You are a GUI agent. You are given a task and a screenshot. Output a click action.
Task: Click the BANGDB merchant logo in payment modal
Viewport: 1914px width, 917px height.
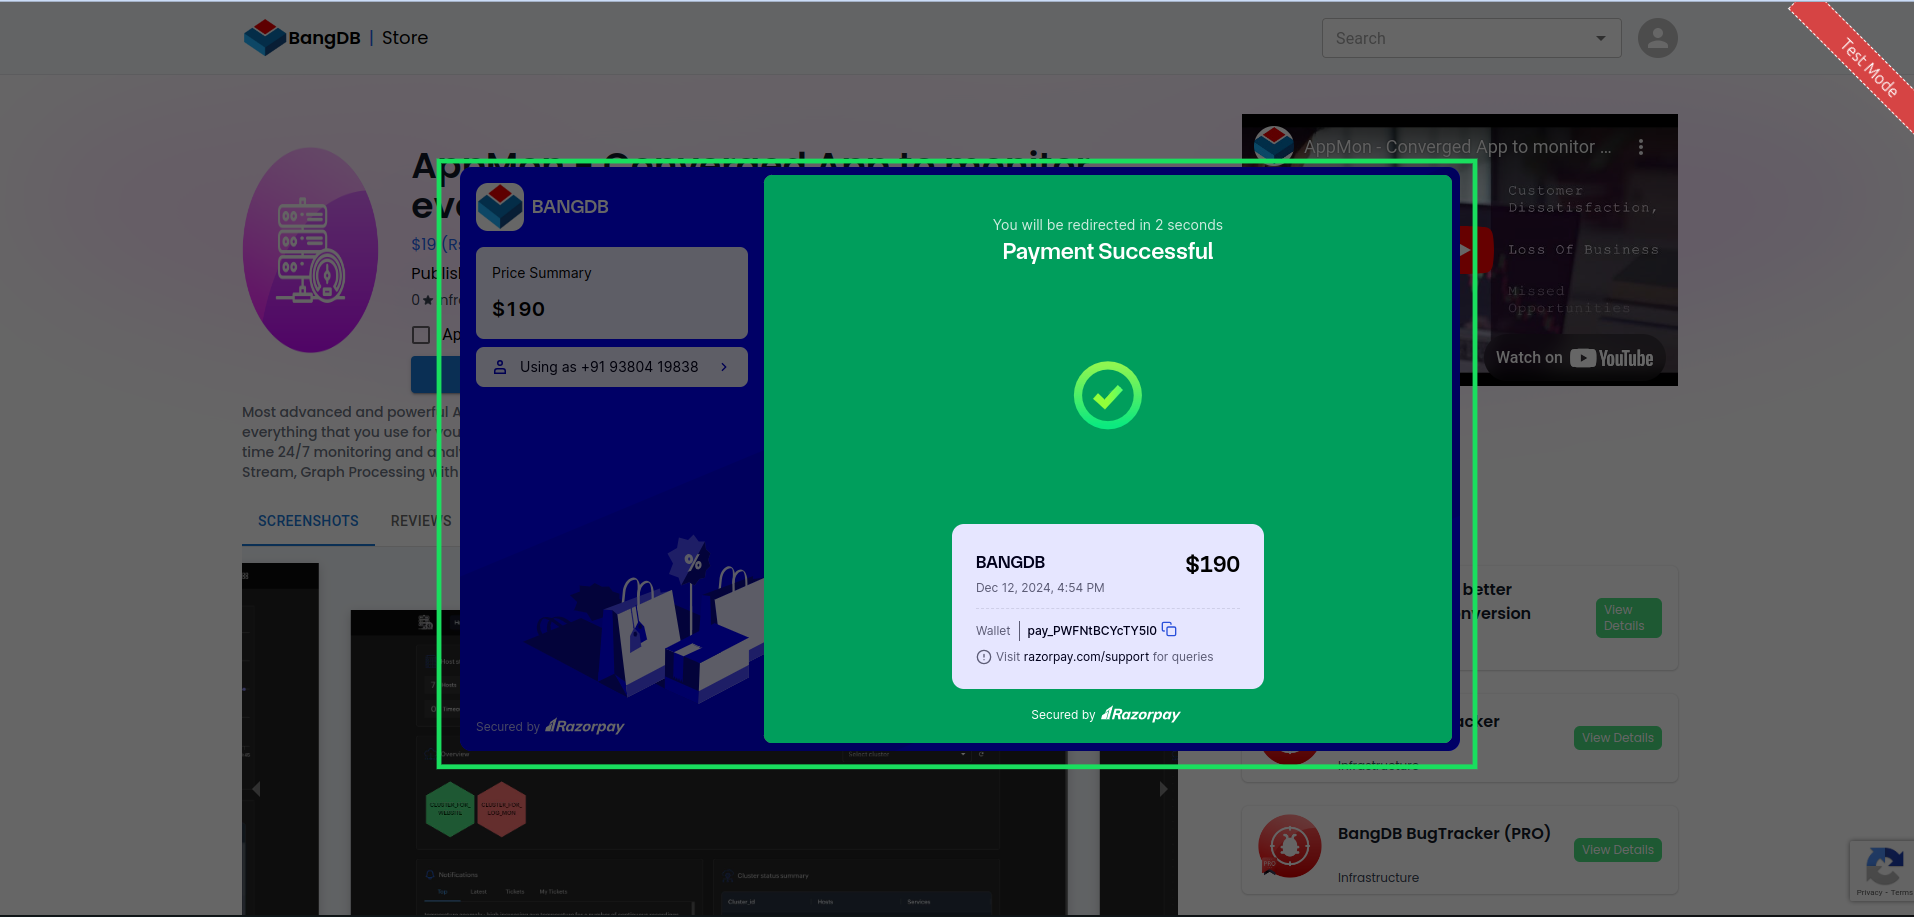coord(500,207)
